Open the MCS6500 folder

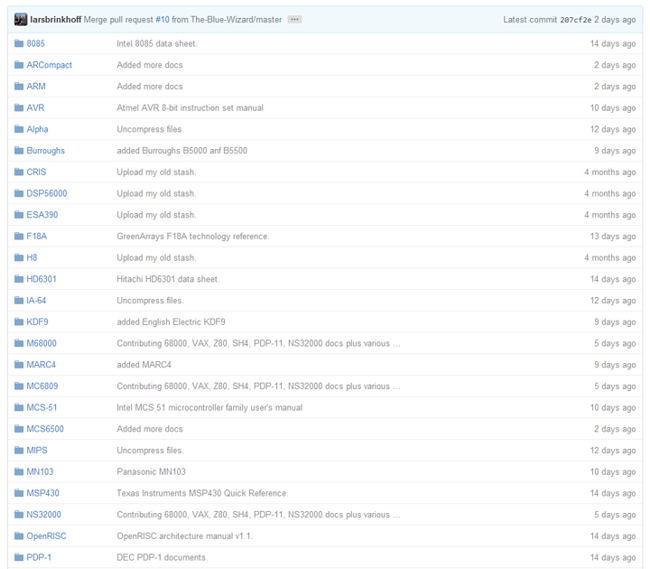click(45, 429)
